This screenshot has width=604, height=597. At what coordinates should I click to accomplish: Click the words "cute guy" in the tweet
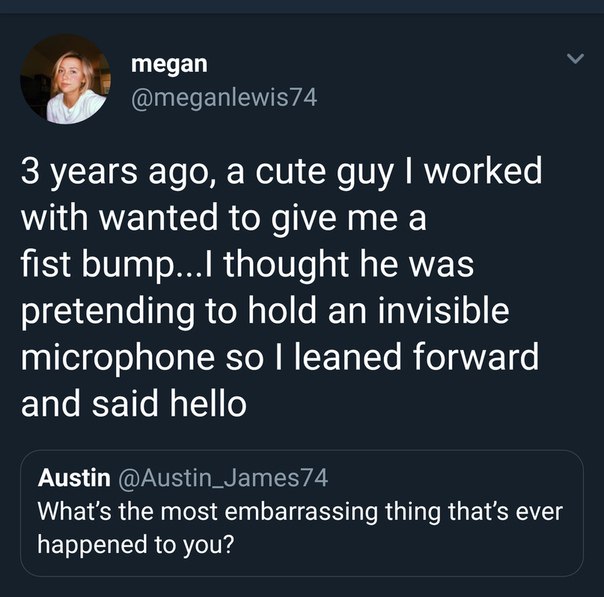tap(324, 173)
